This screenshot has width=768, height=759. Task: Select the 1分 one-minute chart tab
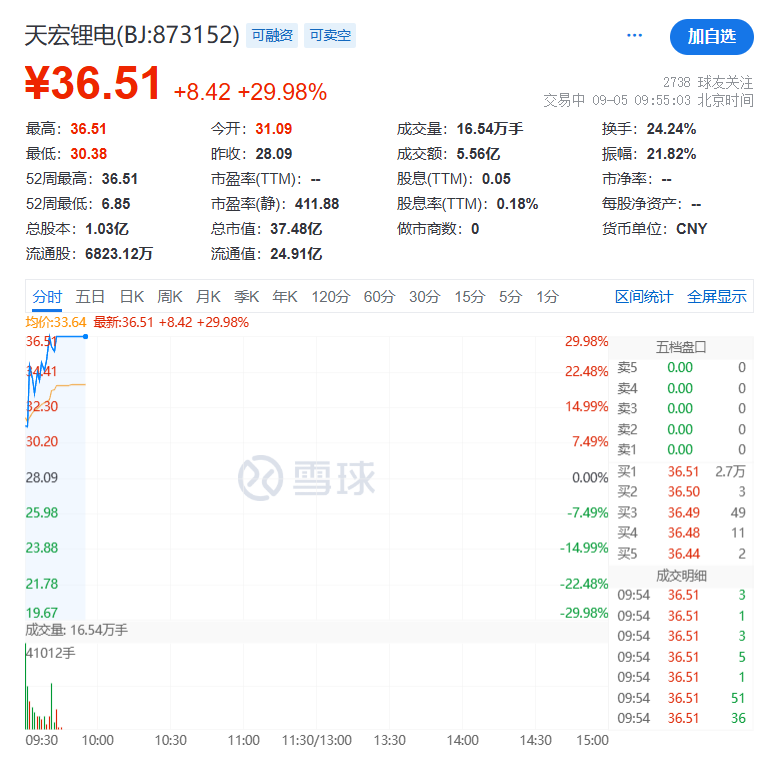coord(547,297)
